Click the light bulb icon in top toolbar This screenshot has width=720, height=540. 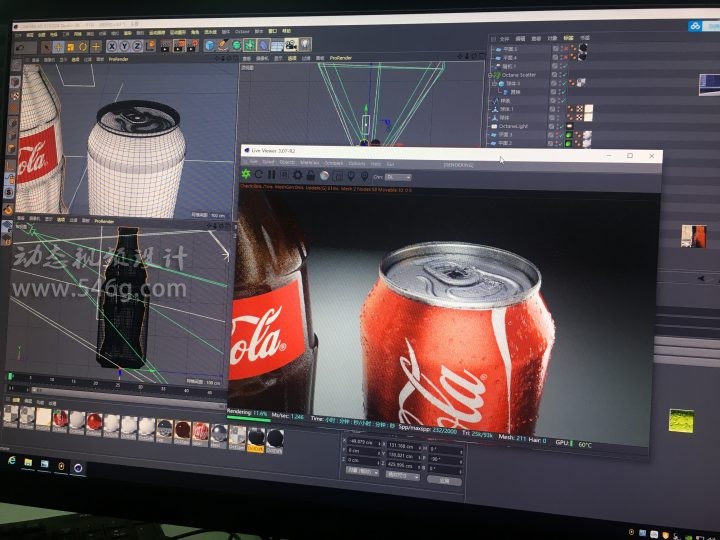click(x=304, y=44)
